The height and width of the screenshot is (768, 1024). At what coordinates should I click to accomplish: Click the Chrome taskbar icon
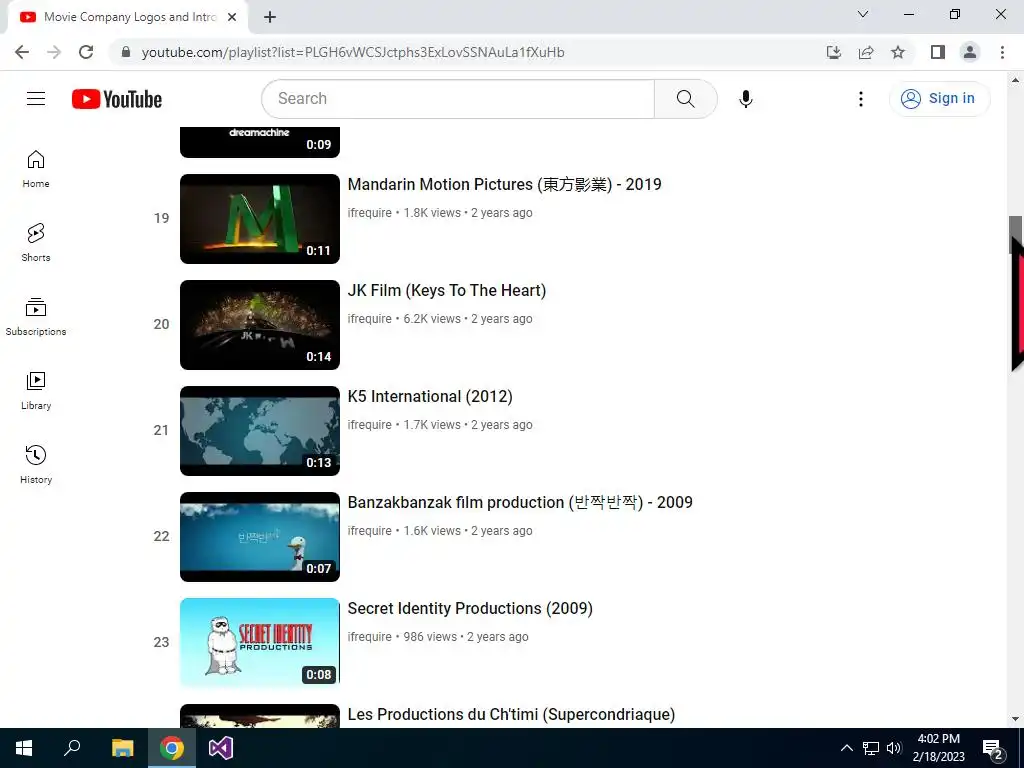pos(172,748)
